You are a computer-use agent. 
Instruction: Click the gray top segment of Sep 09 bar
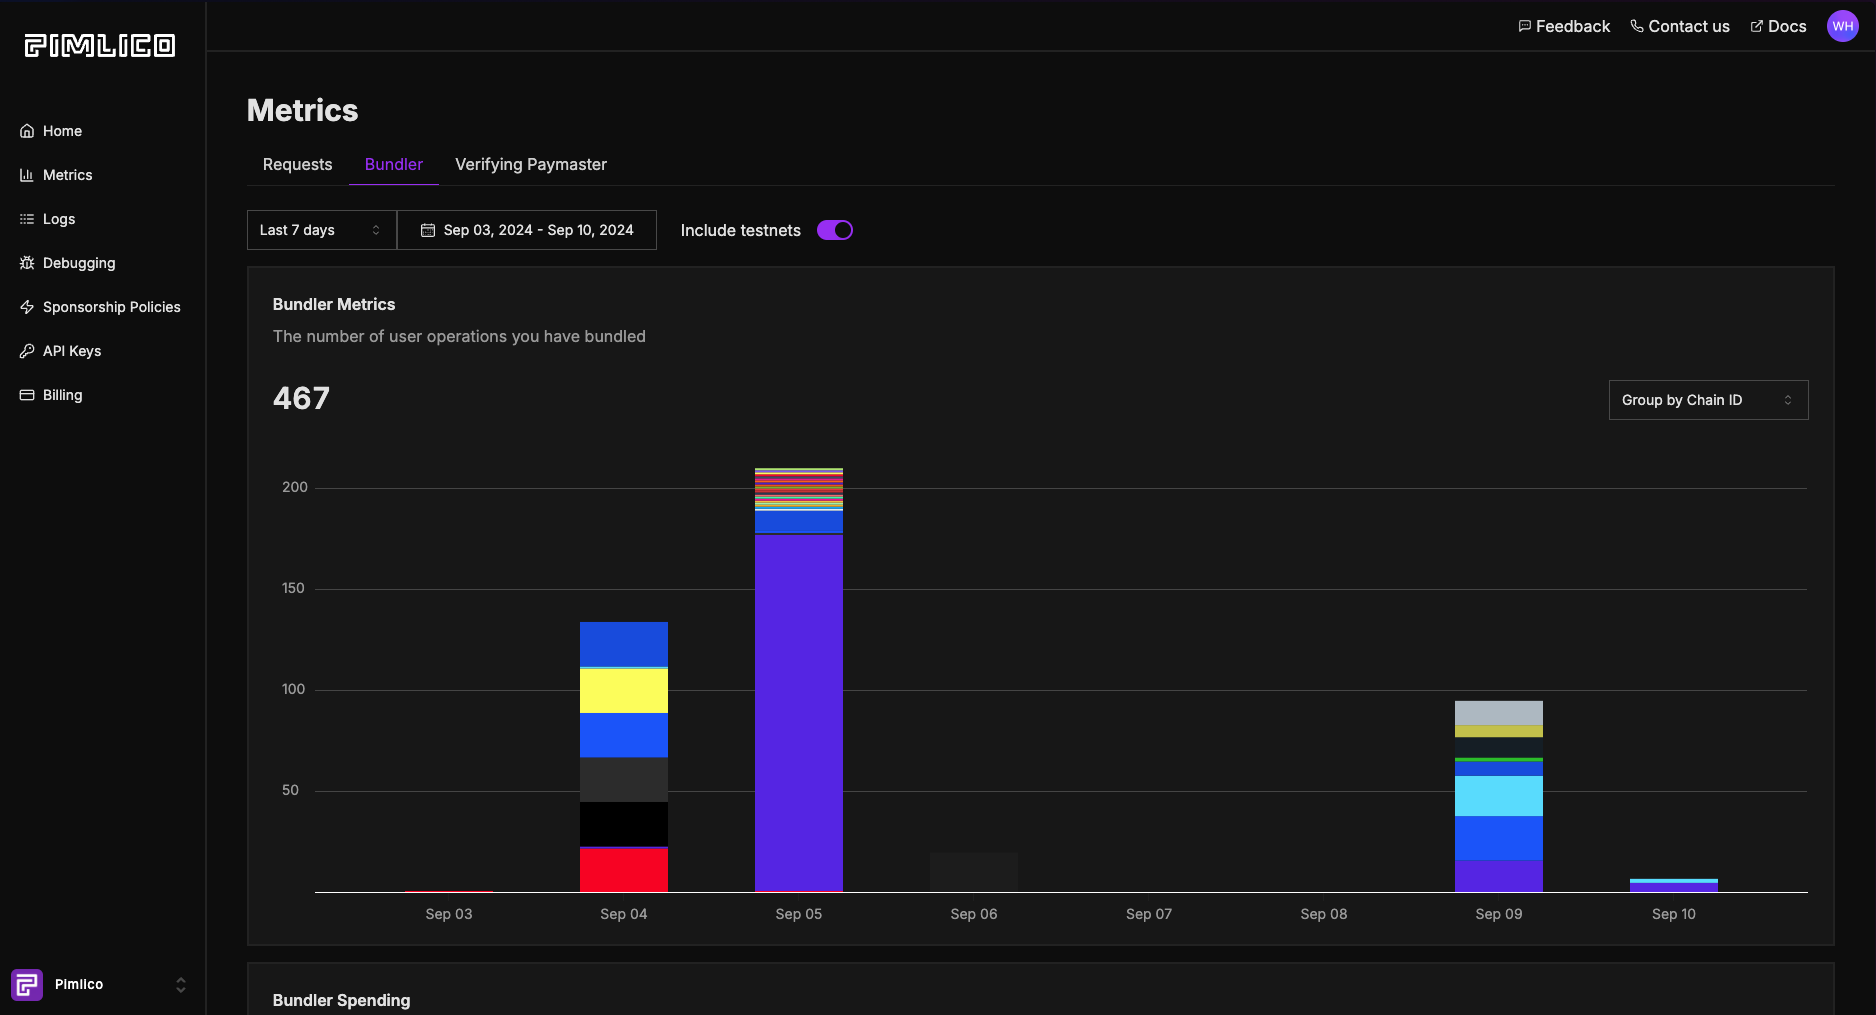[1499, 713]
